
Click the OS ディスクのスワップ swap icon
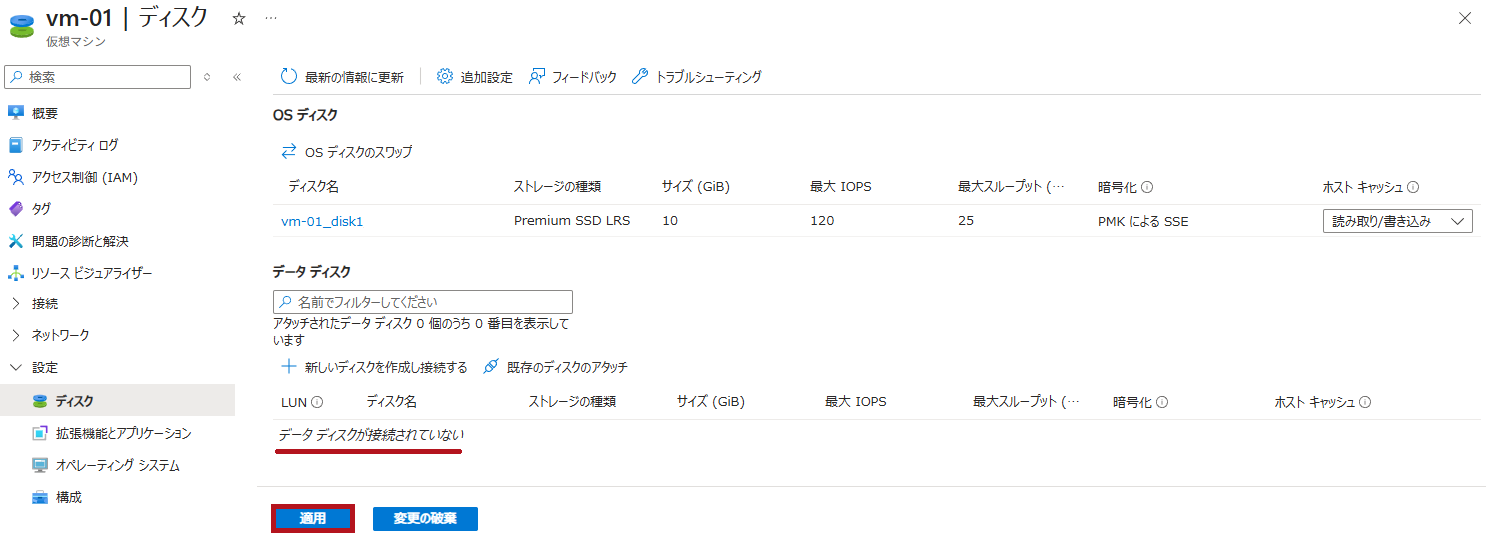tap(289, 152)
